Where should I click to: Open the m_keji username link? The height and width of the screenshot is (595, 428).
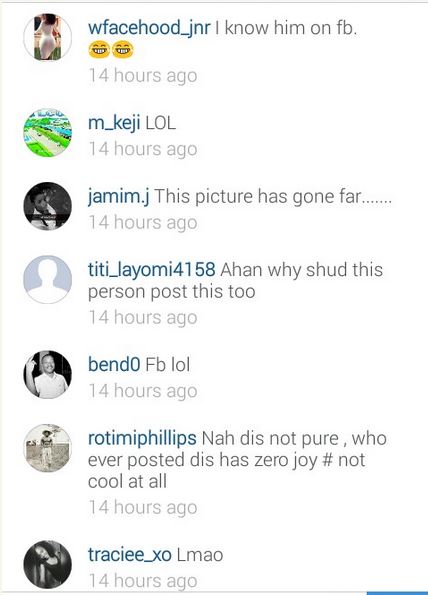point(114,124)
